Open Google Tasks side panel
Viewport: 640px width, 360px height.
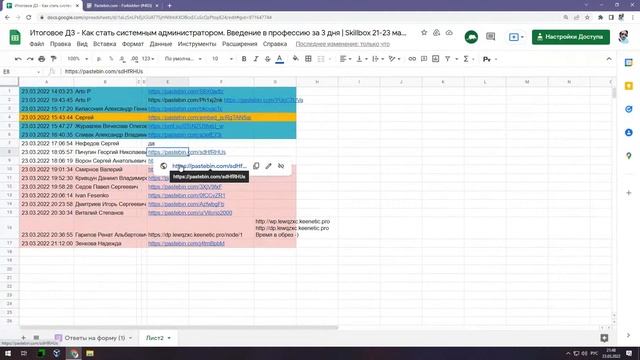[x=629, y=109]
